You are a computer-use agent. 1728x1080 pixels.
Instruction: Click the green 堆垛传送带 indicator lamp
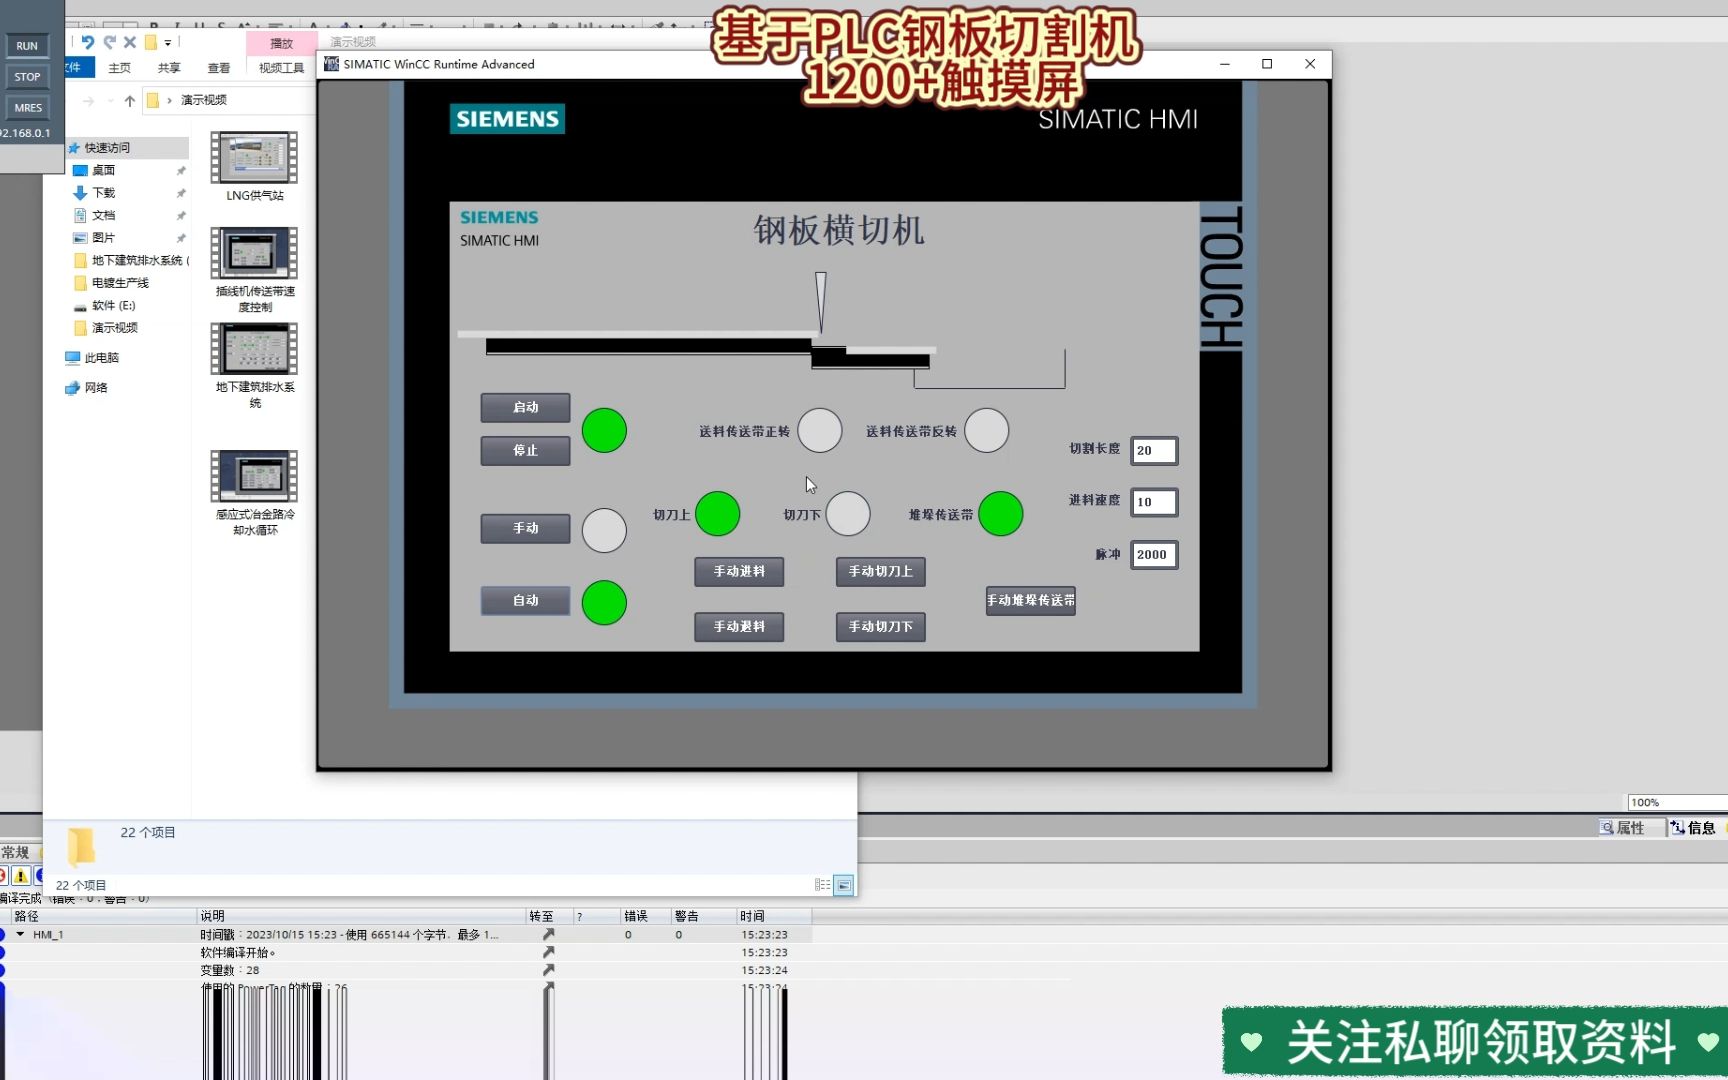[1001, 514]
